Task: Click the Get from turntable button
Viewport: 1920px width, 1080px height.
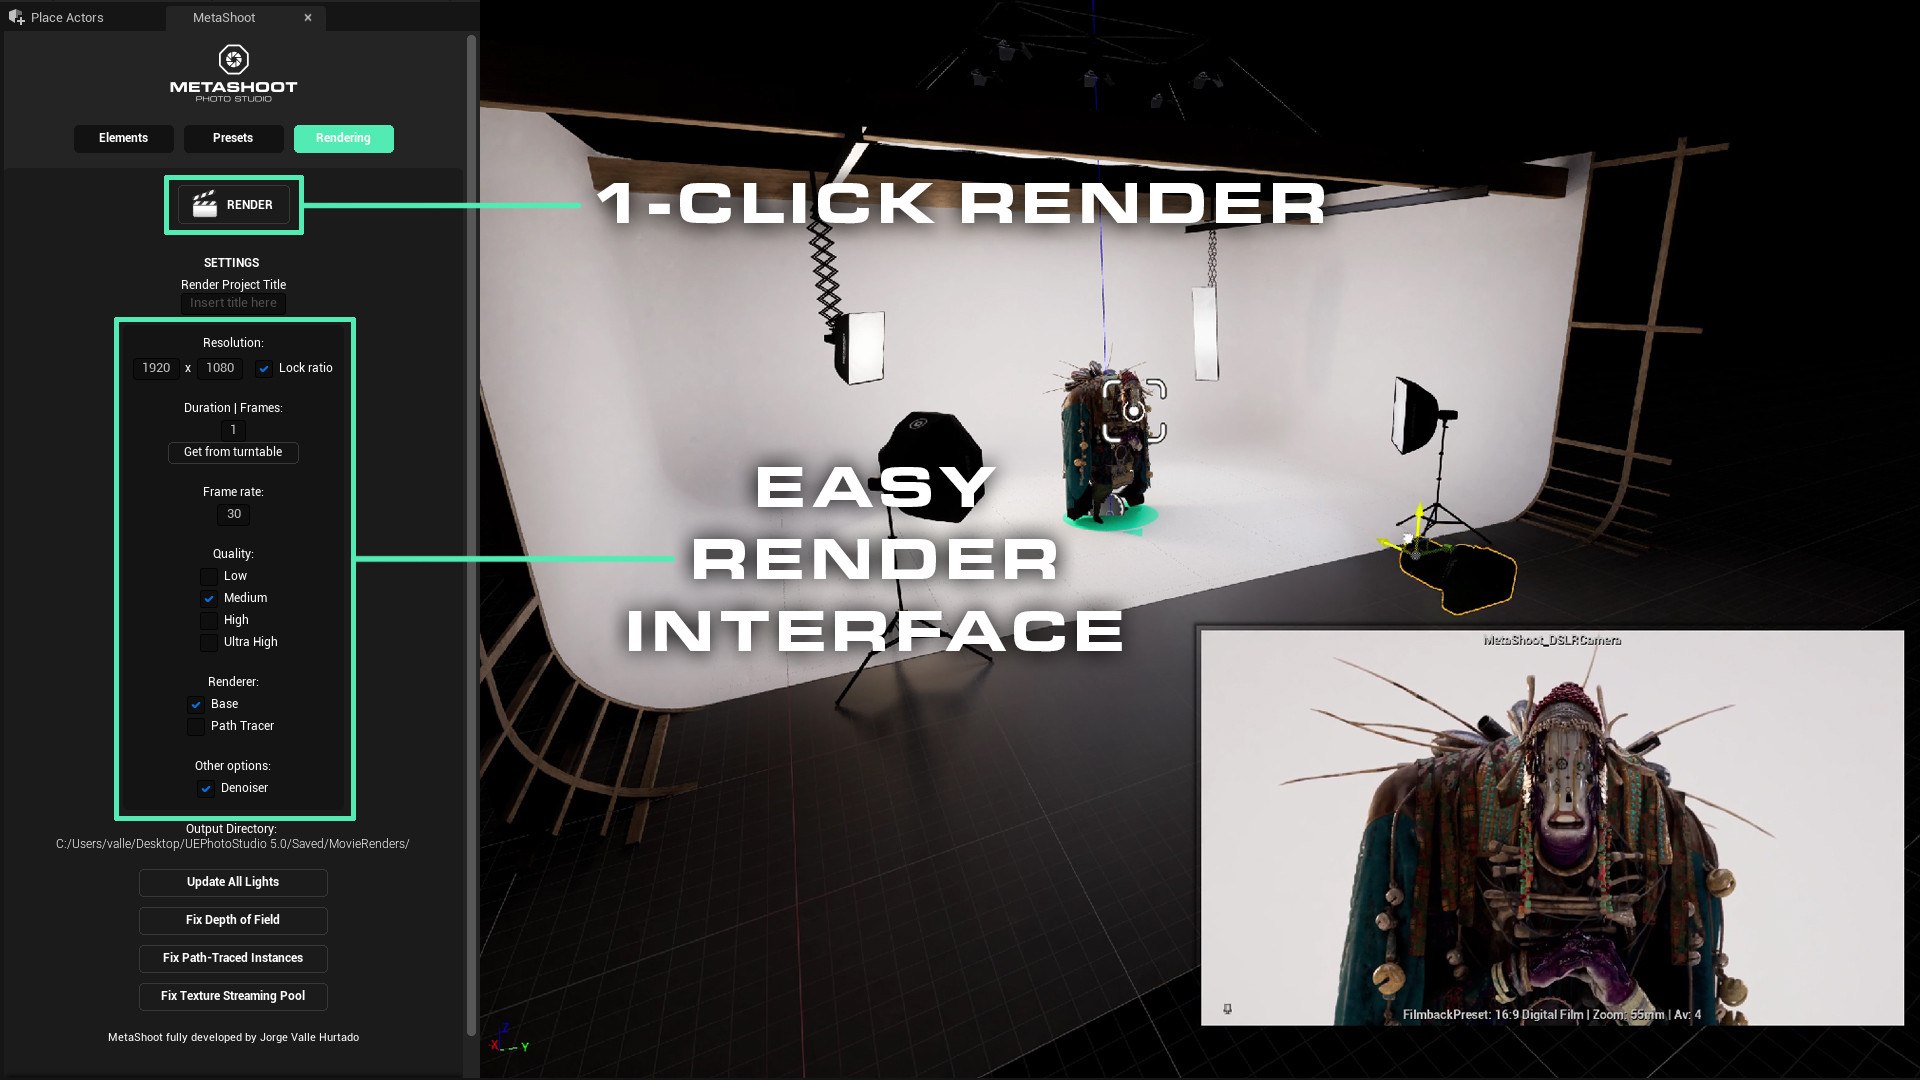Action: [233, 451]
